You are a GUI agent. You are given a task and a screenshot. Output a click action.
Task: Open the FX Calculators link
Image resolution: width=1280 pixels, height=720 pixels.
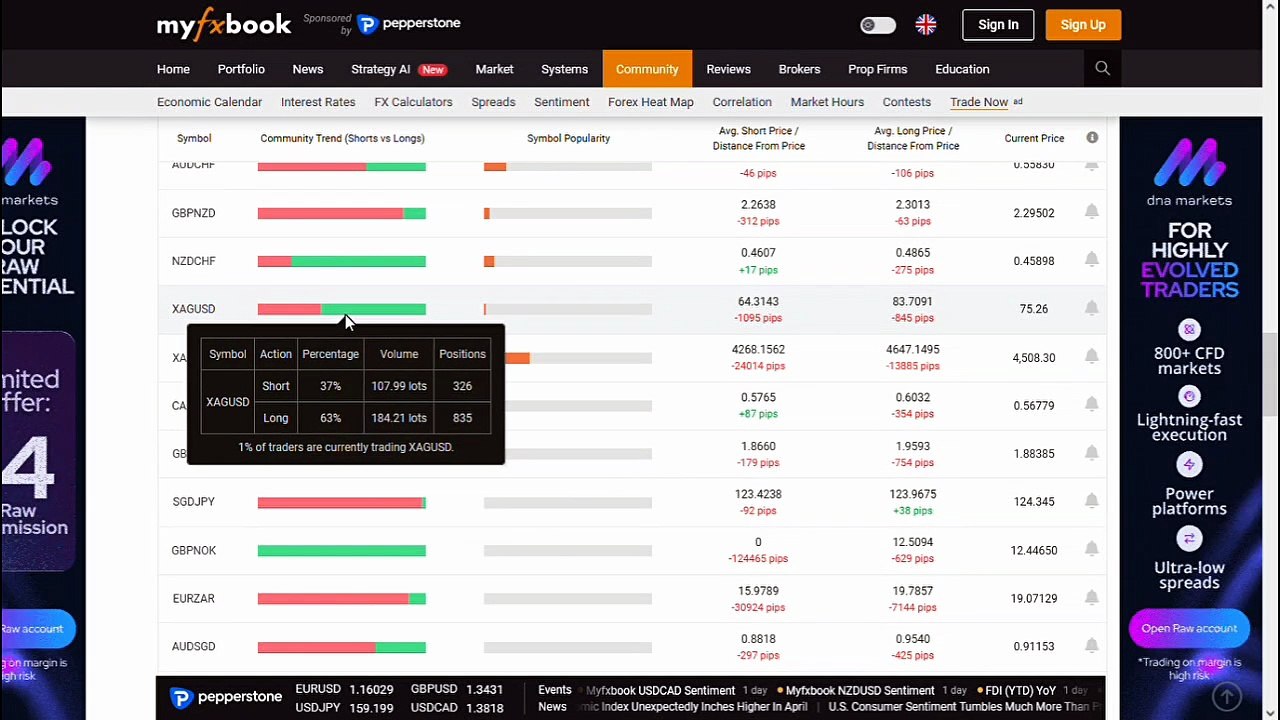coord(413,102)
